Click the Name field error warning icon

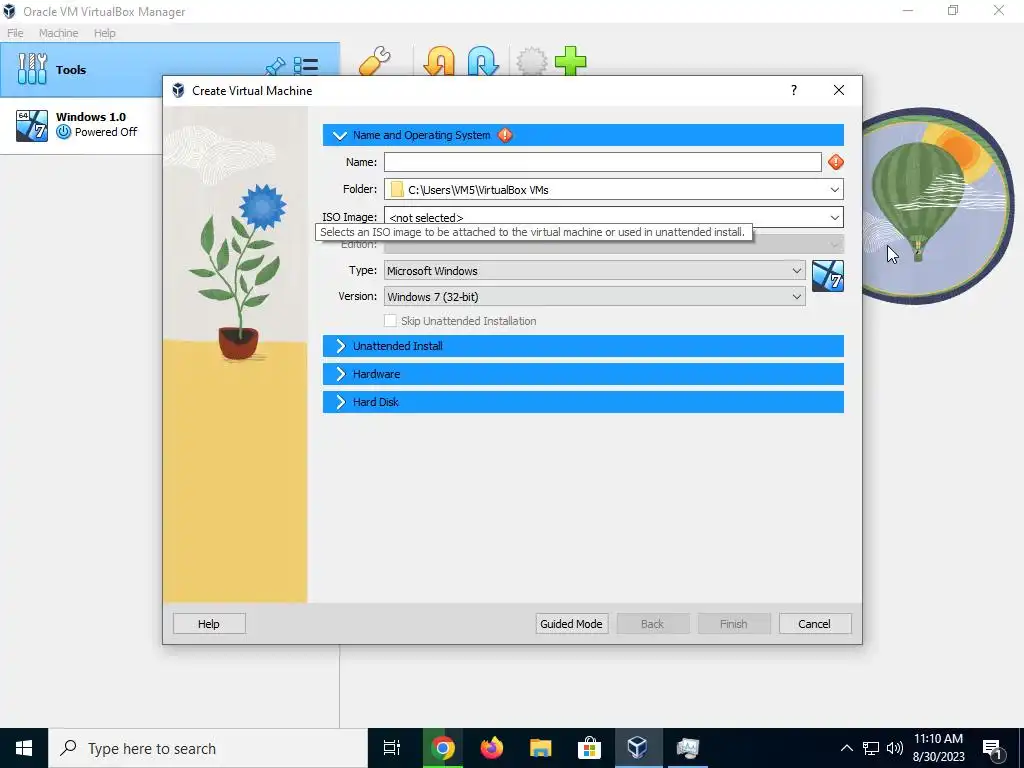pos(835,162)
